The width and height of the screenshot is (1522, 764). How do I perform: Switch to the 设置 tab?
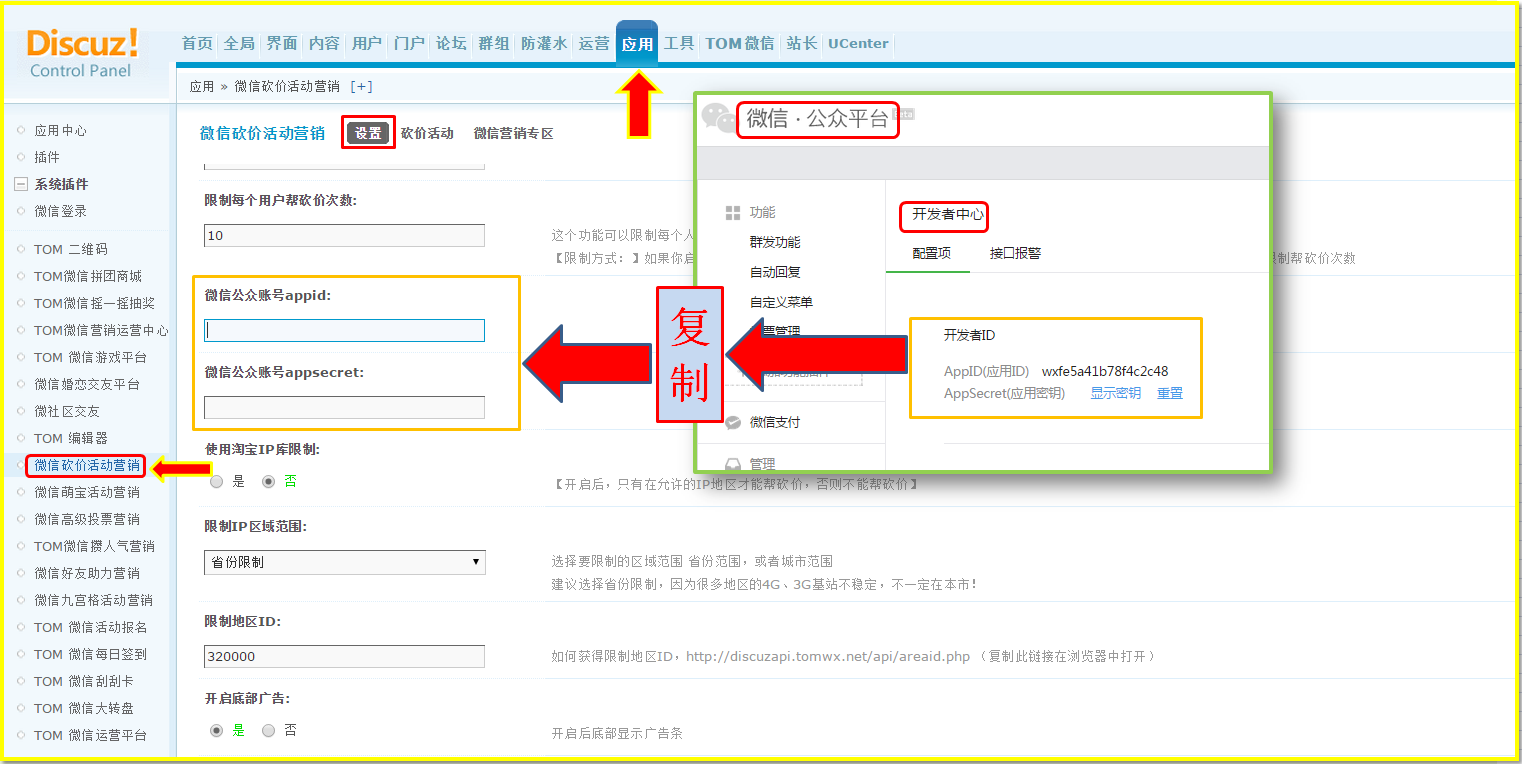368,133
